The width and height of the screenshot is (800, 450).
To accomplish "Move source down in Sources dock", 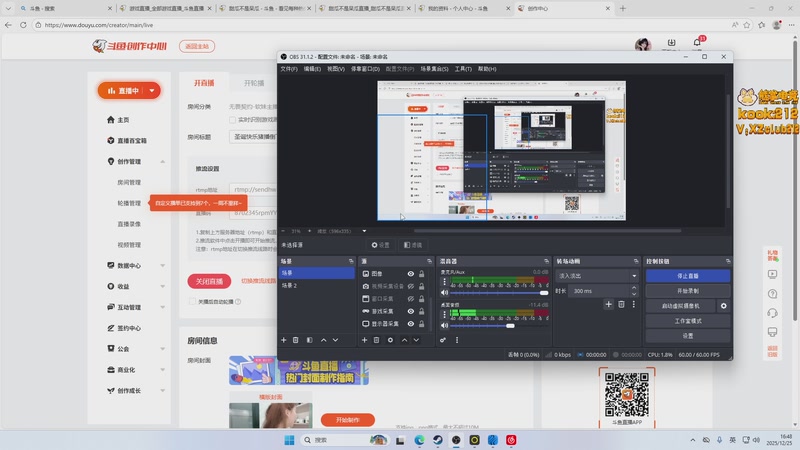I will pos(416,340).
